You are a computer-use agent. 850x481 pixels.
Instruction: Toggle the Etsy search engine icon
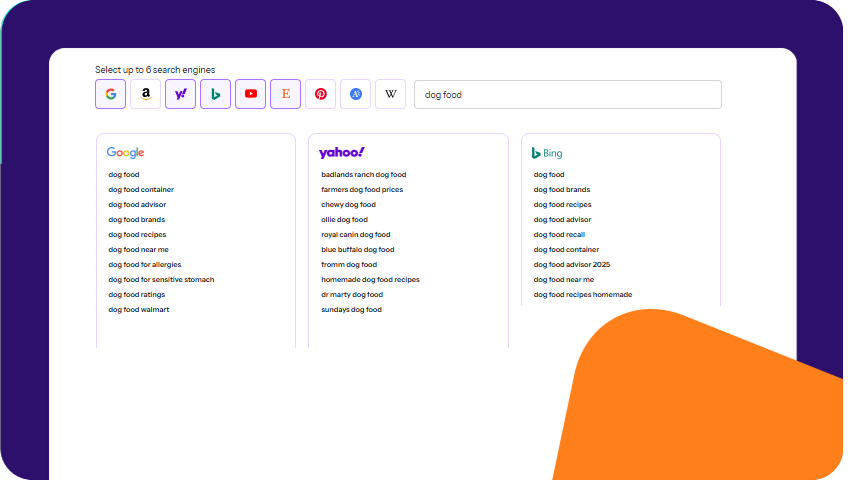pyautogui.click(x=285, y=94)
